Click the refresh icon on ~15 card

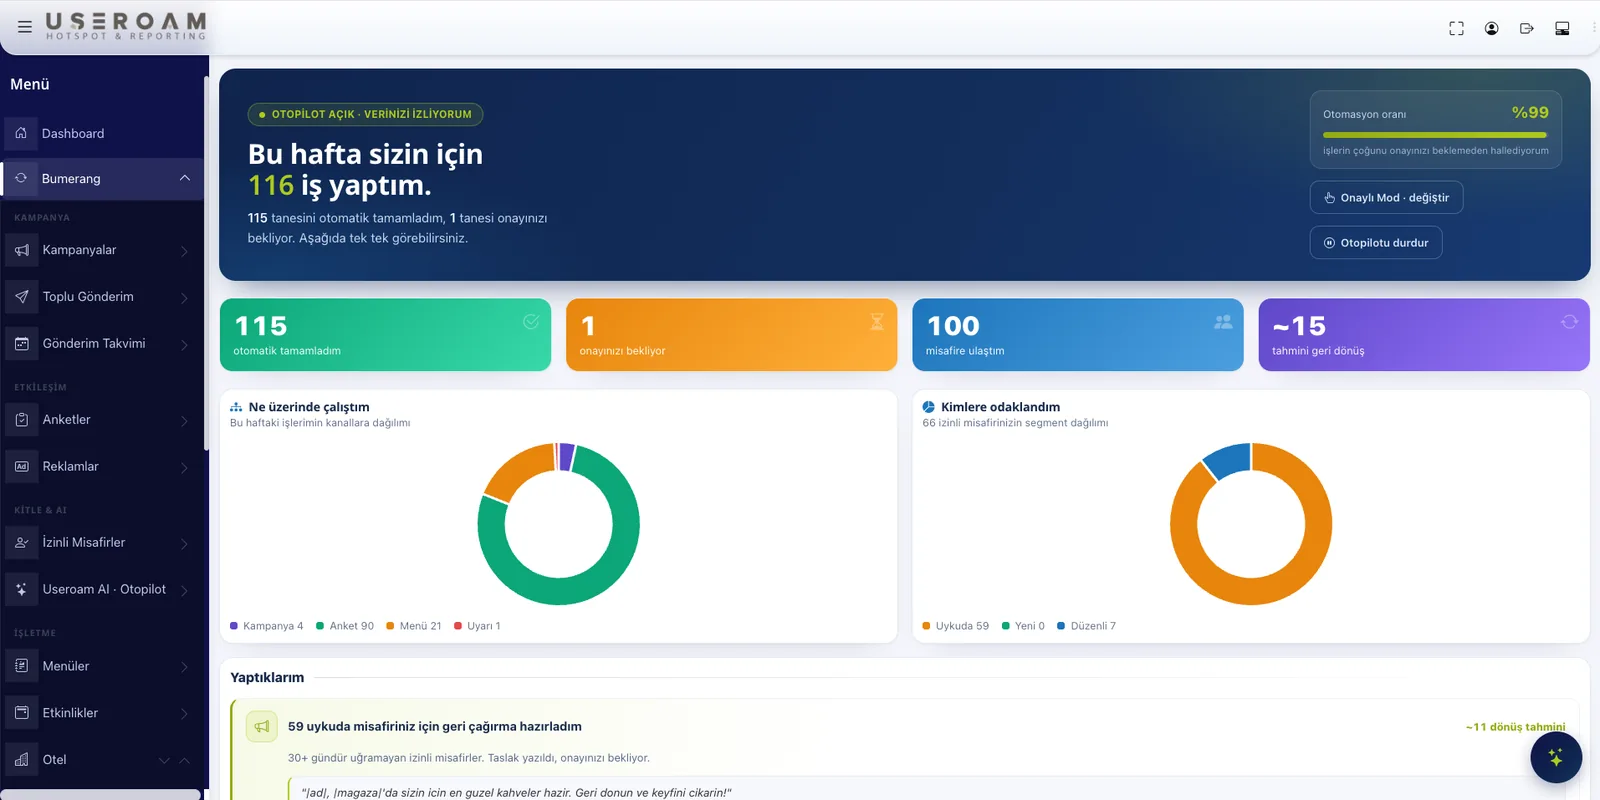click(x=1569, y=321)
